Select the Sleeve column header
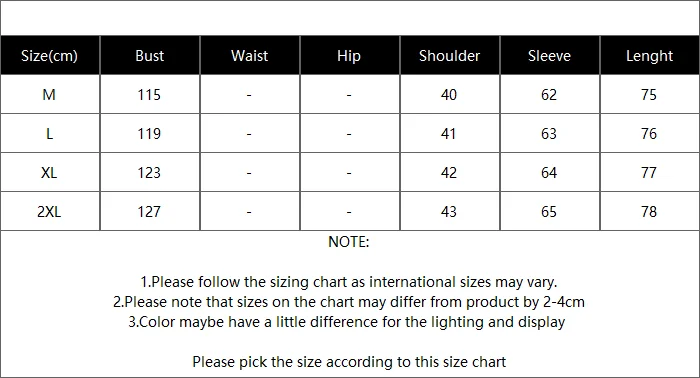The height and width of the screenshot is (378, 700). click(549, 56)
